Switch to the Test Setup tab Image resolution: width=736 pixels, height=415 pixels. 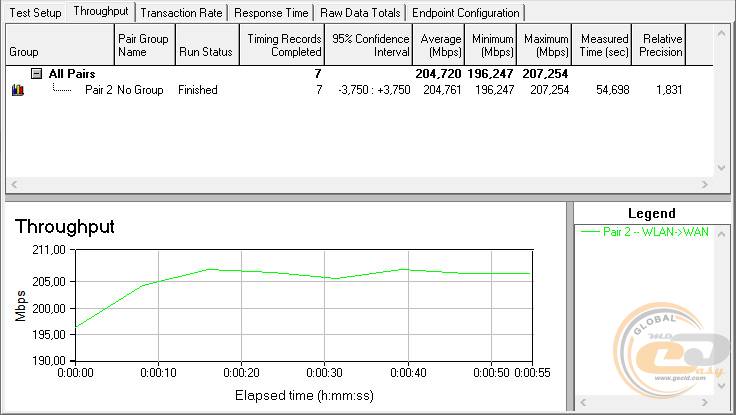pos(34,13)
